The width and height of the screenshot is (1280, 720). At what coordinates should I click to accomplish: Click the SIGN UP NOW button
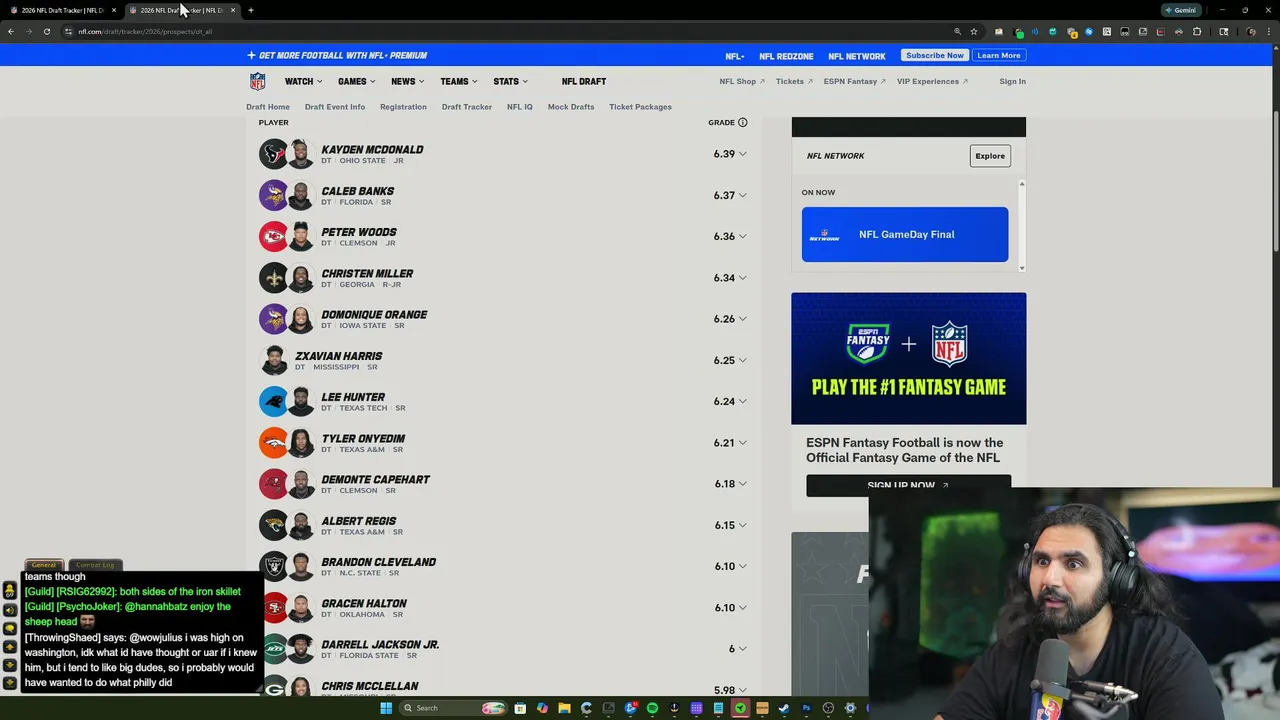click(908, 485)
